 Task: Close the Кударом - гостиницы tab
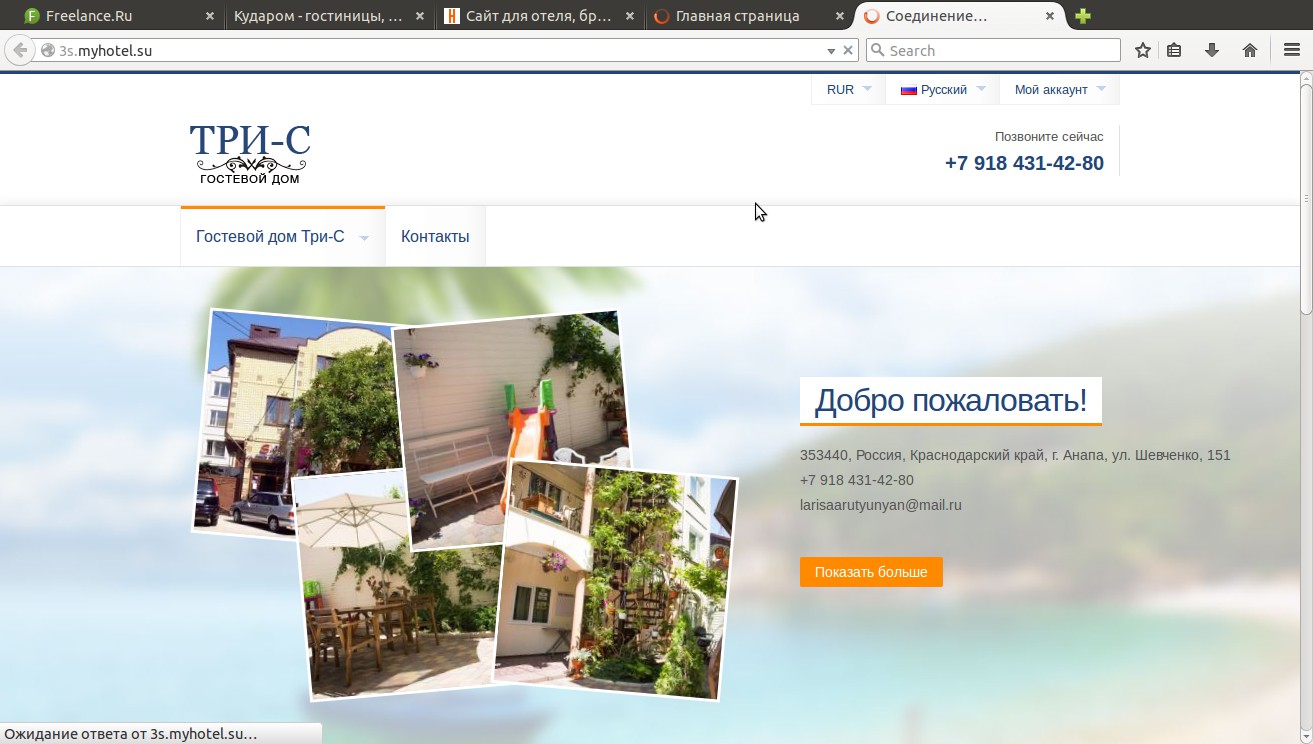[x=419, y=16]
